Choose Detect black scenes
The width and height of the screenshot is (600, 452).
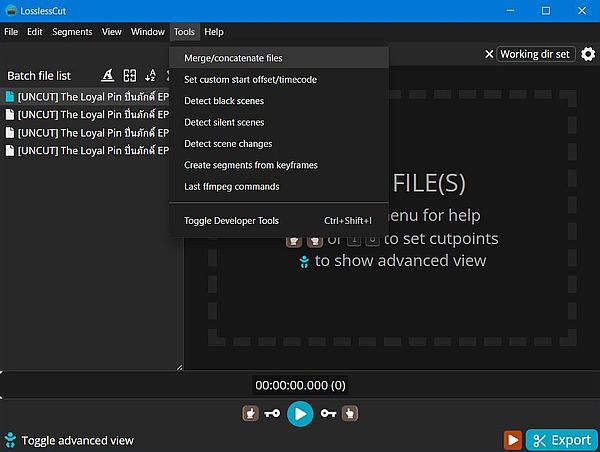(279, 101)
